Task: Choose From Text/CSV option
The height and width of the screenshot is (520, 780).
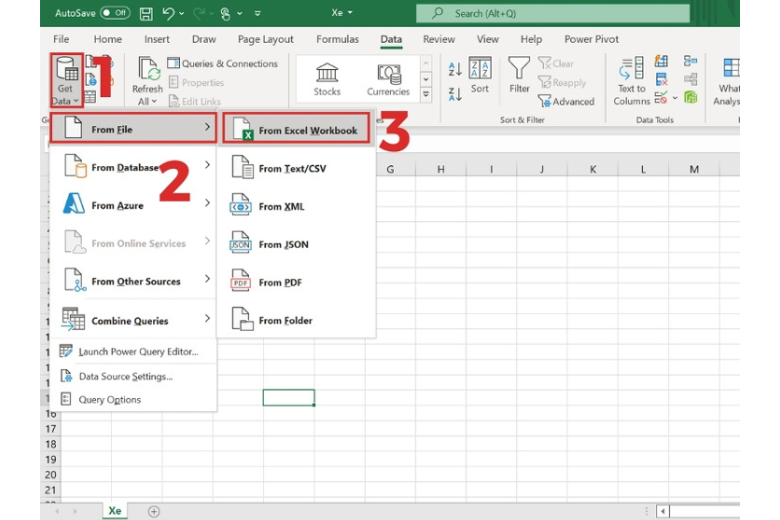Action: point(291,169)
